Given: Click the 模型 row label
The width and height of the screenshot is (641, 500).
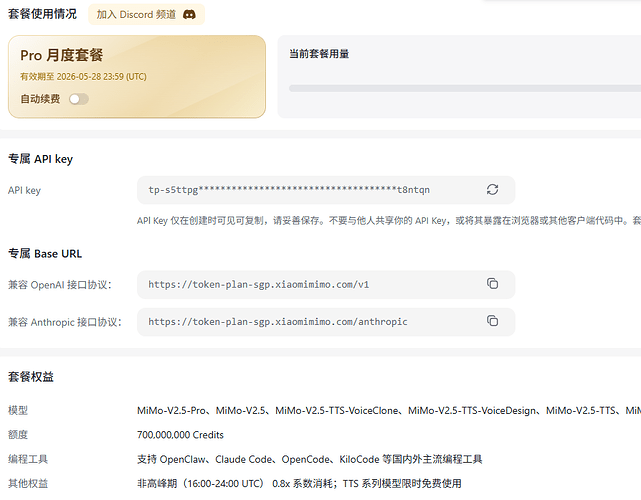Looking at the screenshot, I should click(x=18, y=410).
